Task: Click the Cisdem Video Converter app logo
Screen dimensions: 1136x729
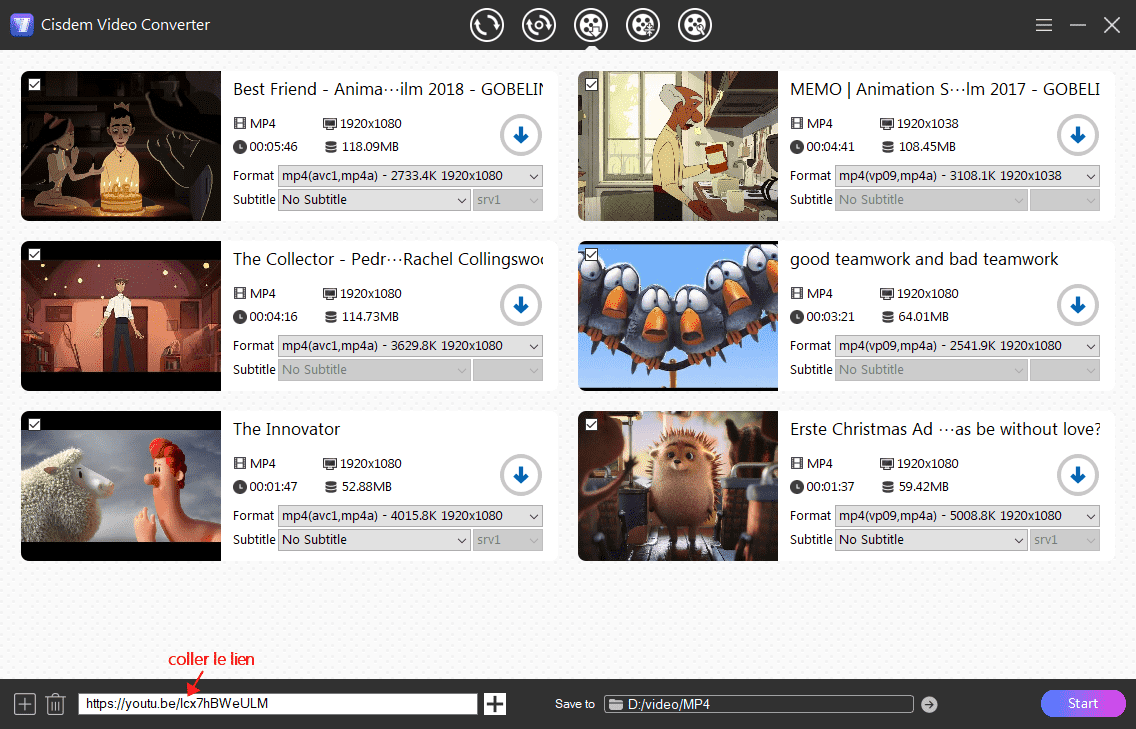Action: (22, 25)
